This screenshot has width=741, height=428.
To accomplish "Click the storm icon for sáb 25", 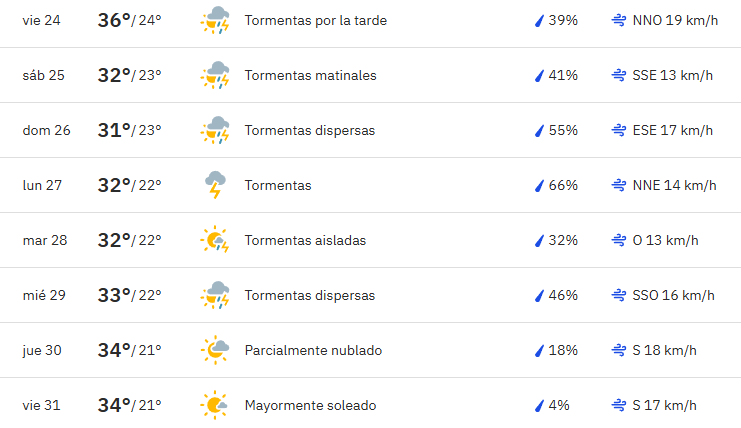I will pos(215,75).
